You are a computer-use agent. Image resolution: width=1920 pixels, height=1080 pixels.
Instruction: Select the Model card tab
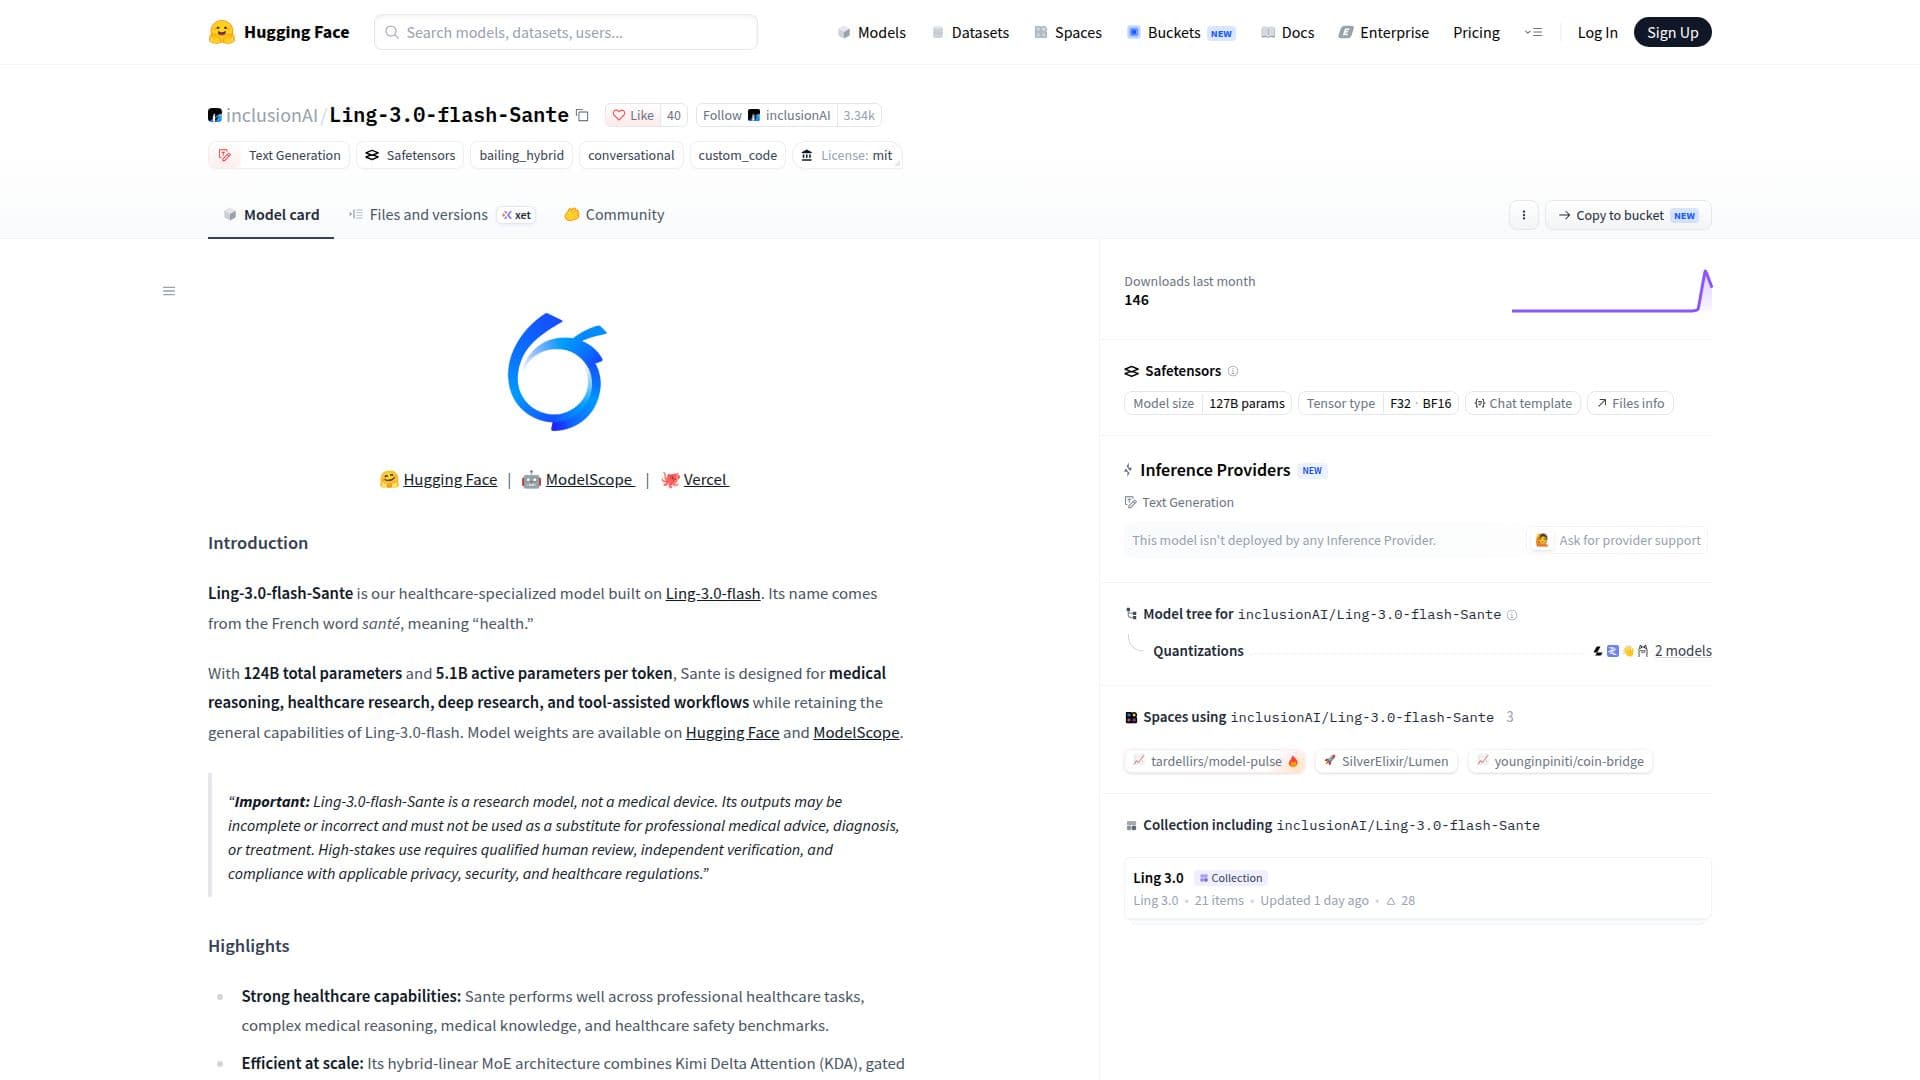(x=271, y=215)
